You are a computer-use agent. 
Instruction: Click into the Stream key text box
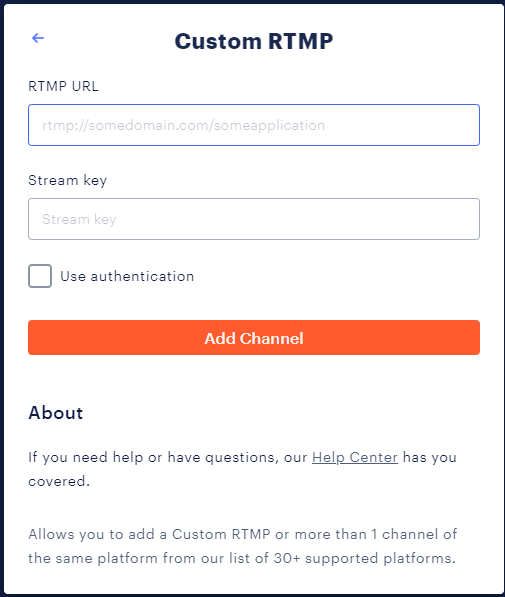[x=254, y=219]
